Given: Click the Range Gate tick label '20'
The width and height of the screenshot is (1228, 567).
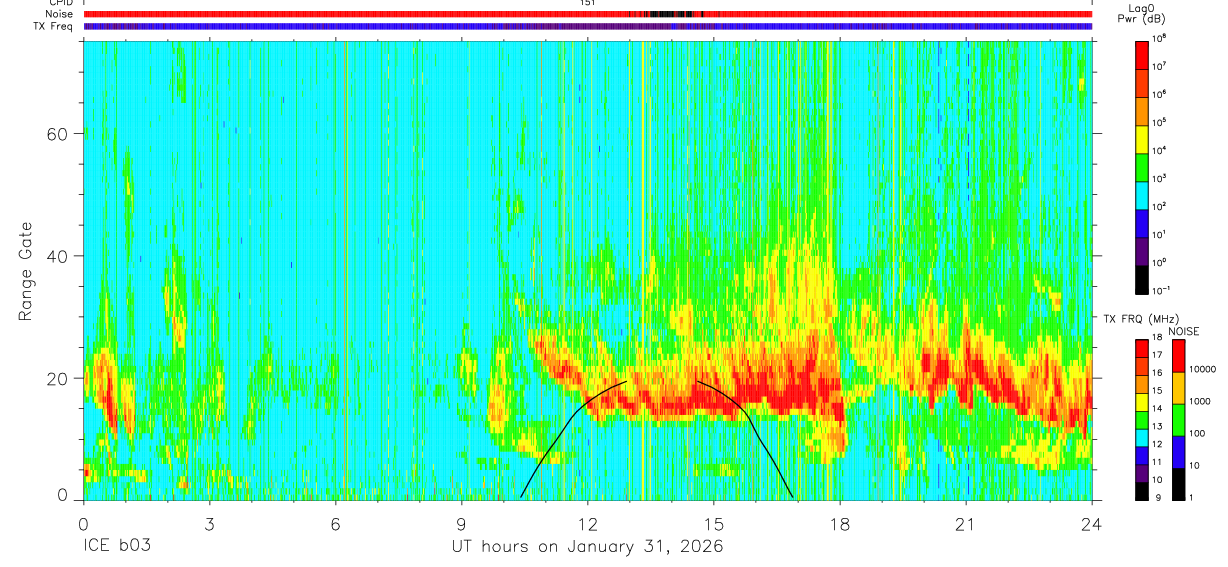Looking at the screenshot, I should coord(58,378).
